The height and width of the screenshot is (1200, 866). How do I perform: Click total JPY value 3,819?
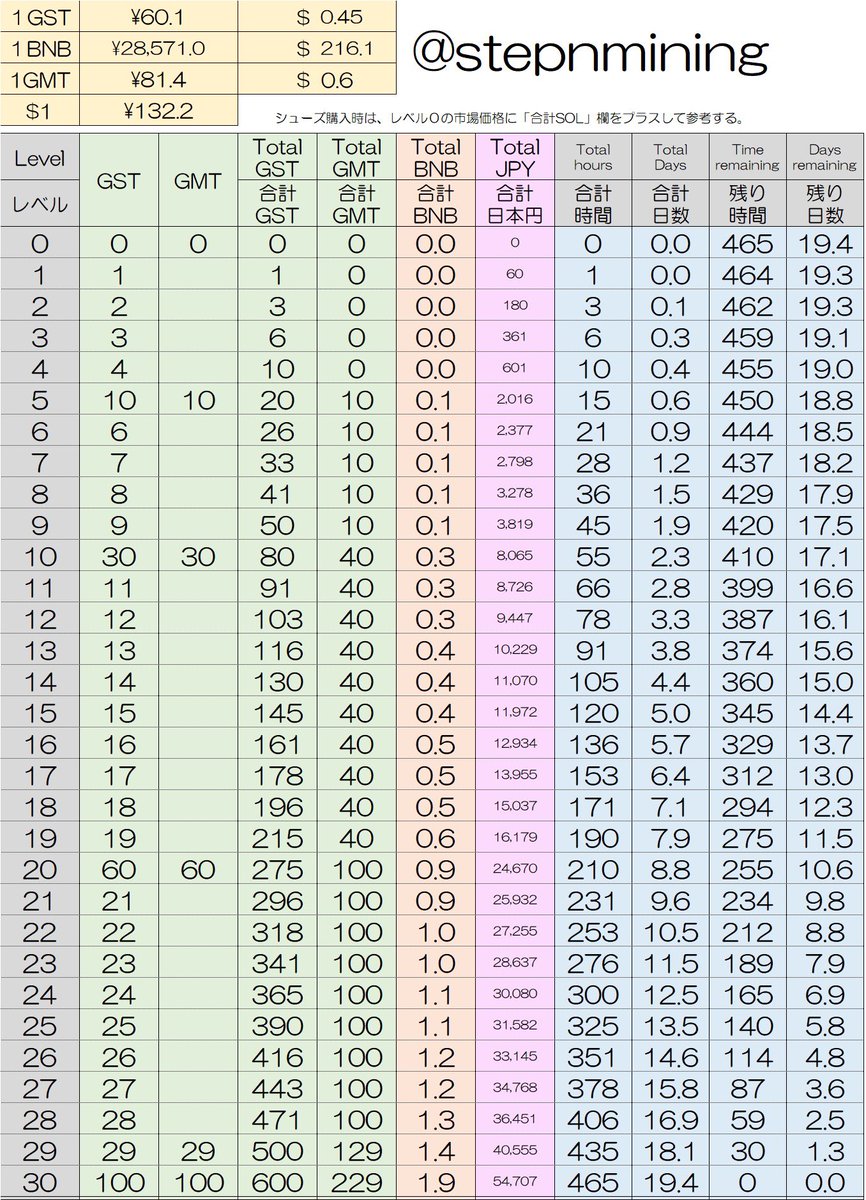pos(515,525)
